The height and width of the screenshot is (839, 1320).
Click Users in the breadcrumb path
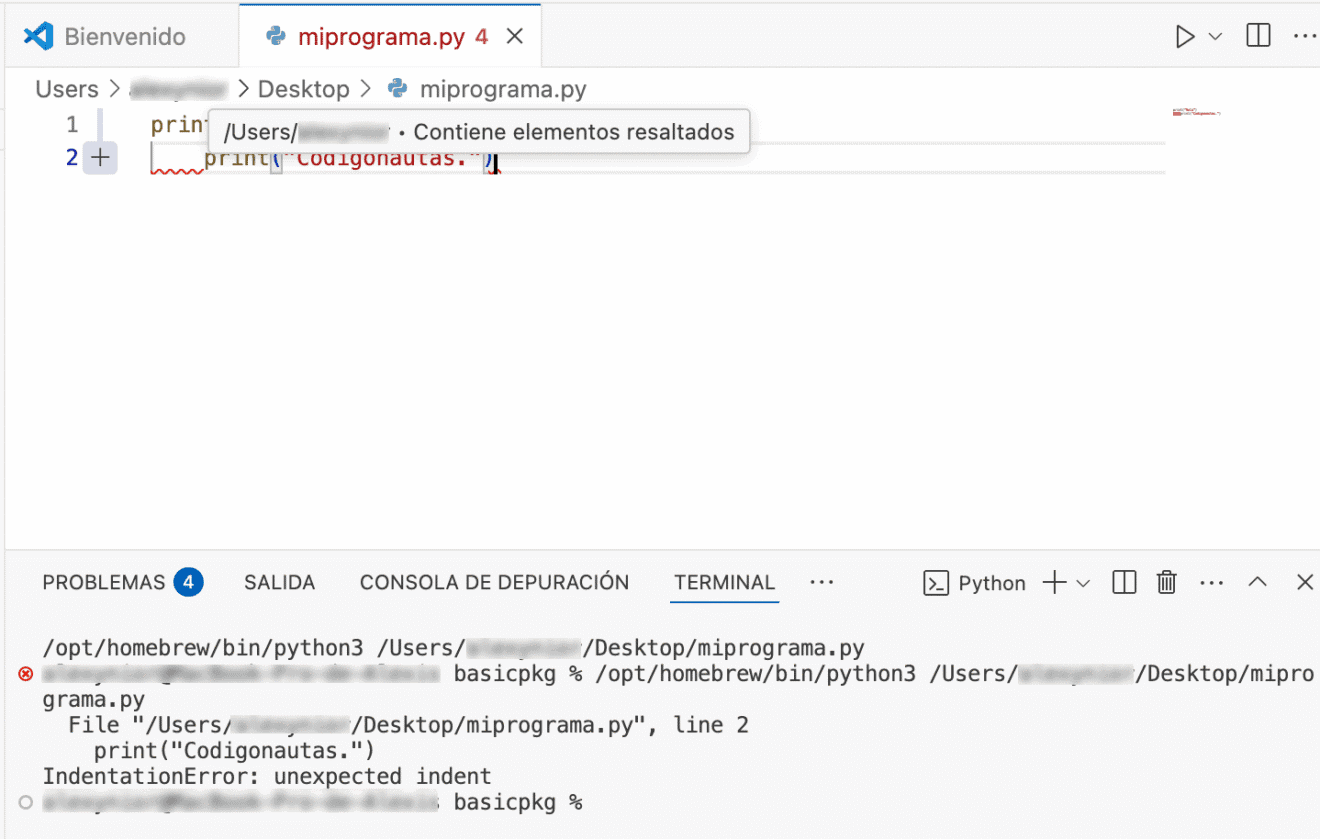click(66, 88)
